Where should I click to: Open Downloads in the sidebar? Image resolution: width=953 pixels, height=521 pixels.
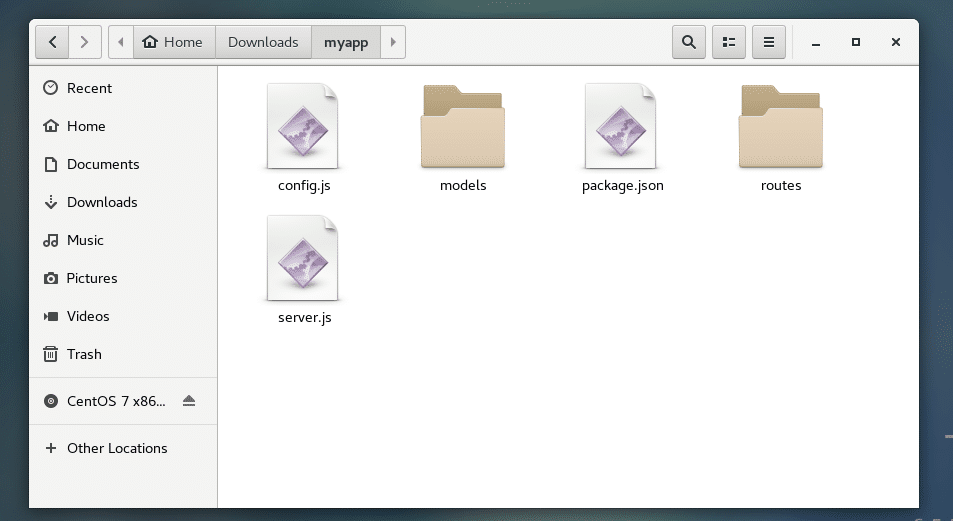123,202
